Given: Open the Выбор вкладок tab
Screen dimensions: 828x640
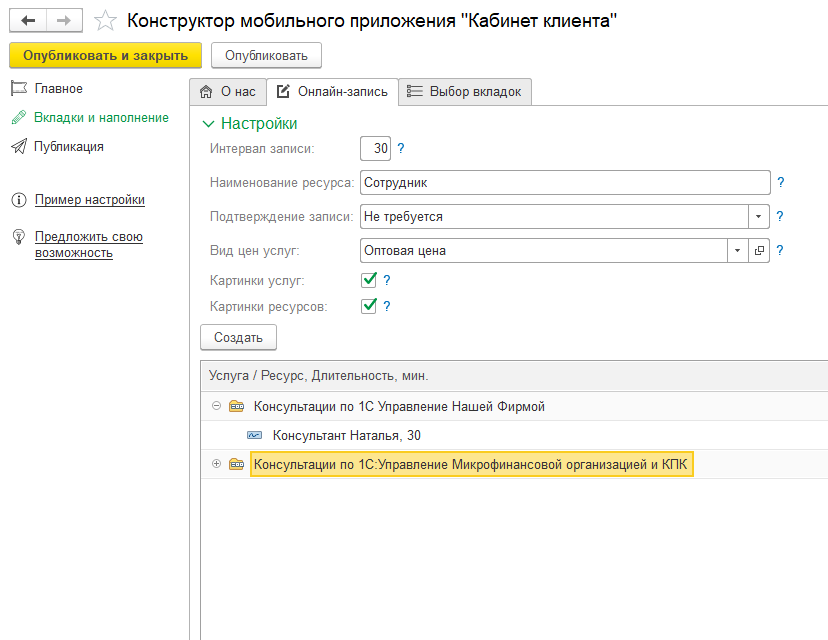Looking at the screenshot, I should coord(465,92).
